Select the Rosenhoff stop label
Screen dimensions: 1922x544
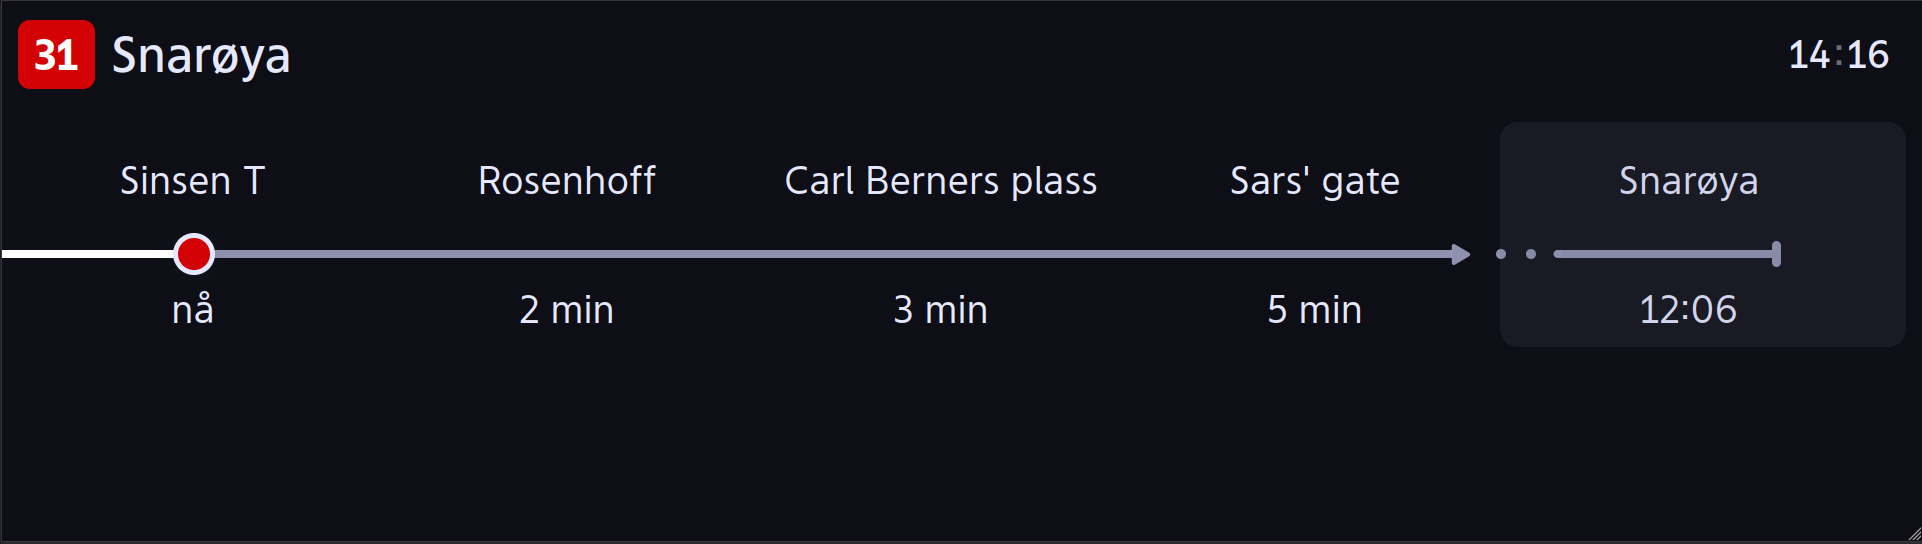coord(567,181)
